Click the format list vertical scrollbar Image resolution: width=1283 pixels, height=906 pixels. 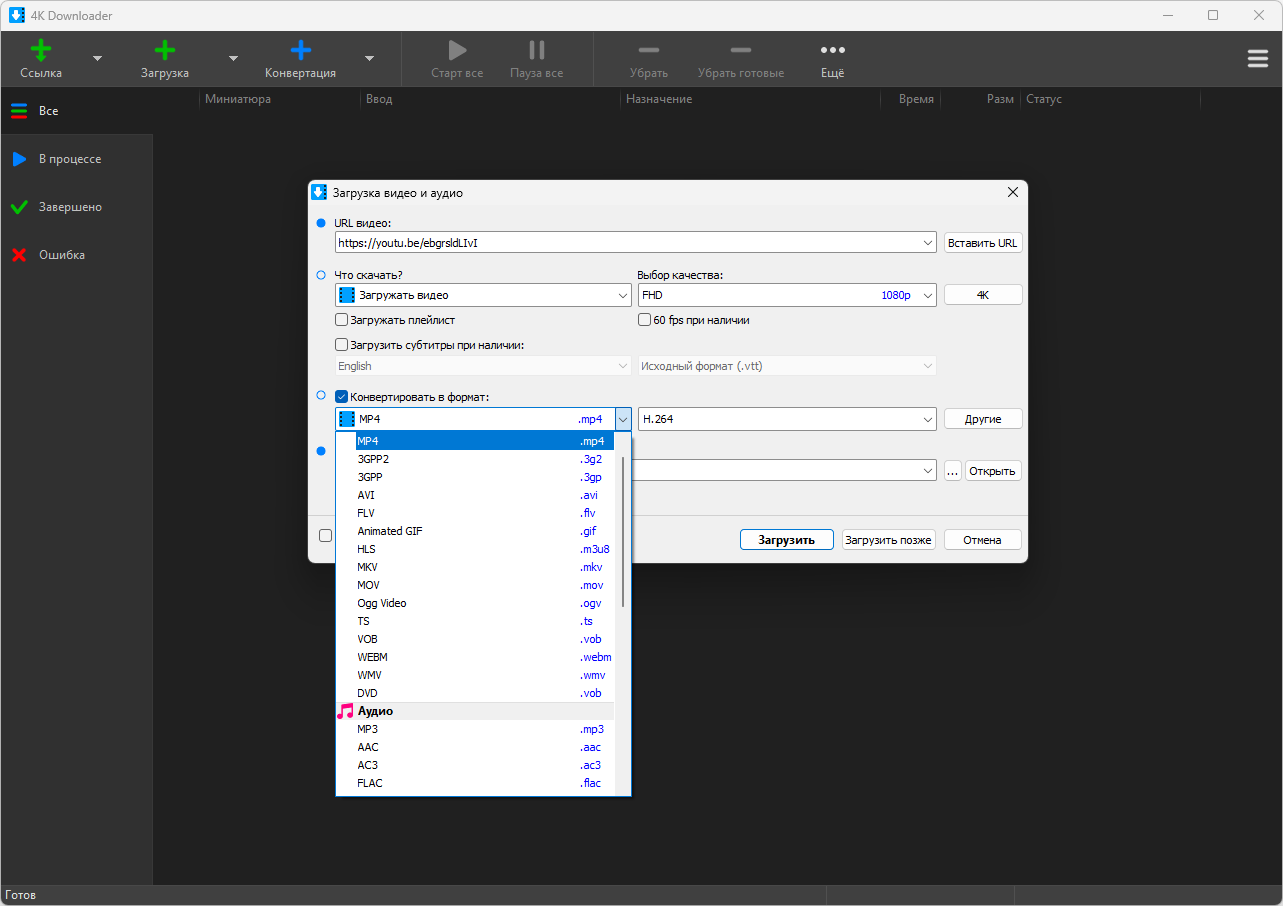point(623,532)
